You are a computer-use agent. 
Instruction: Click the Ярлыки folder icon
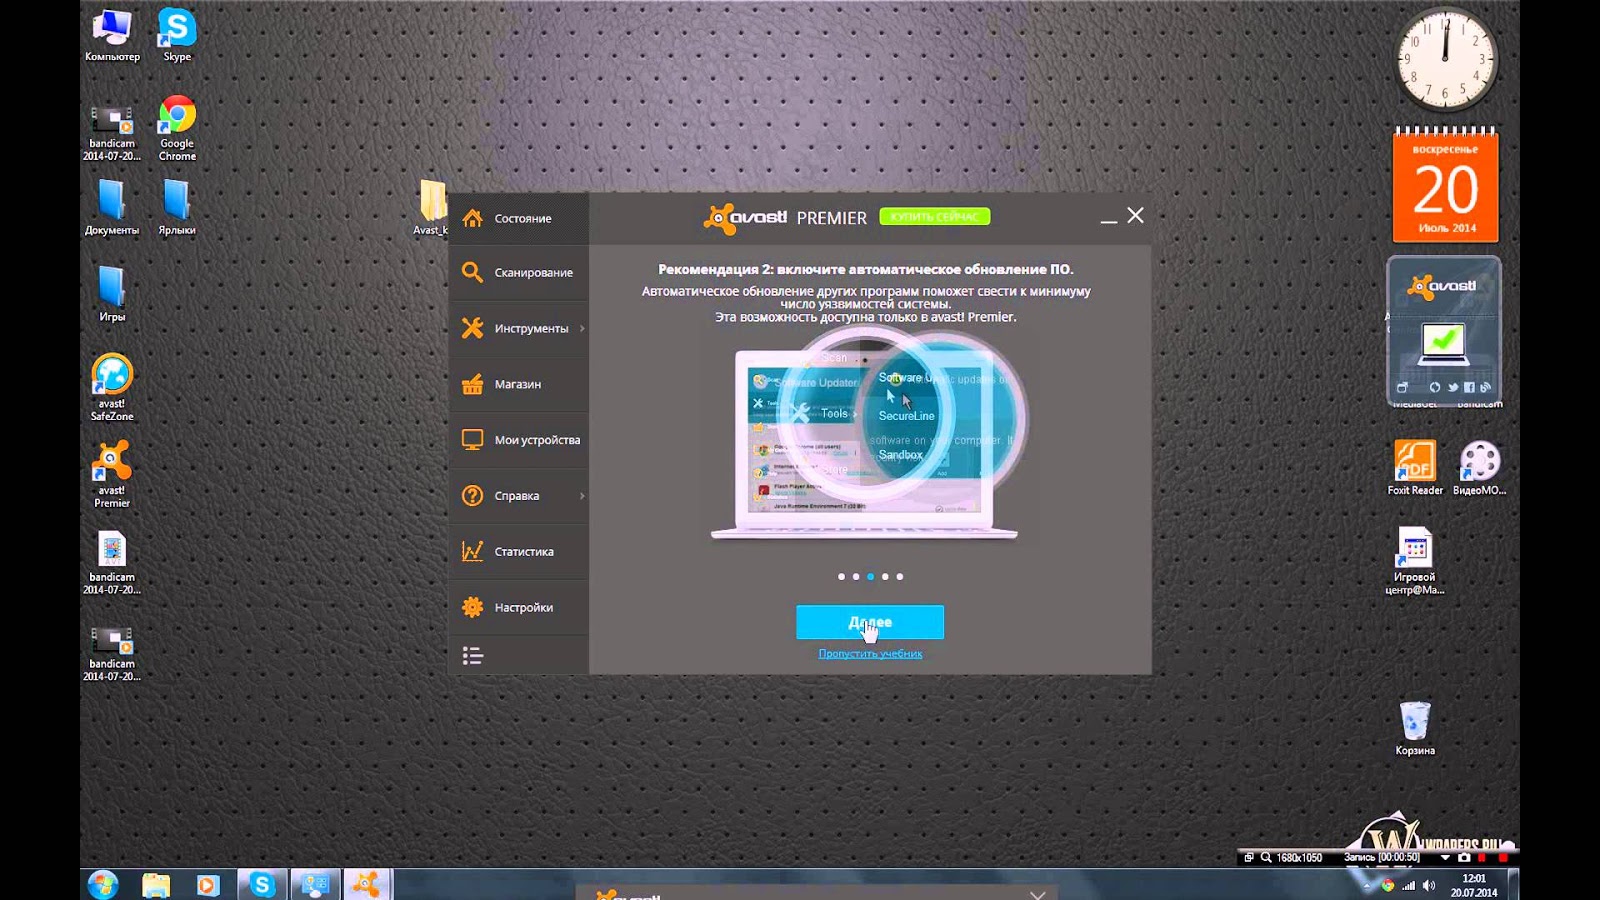[177, 208]
